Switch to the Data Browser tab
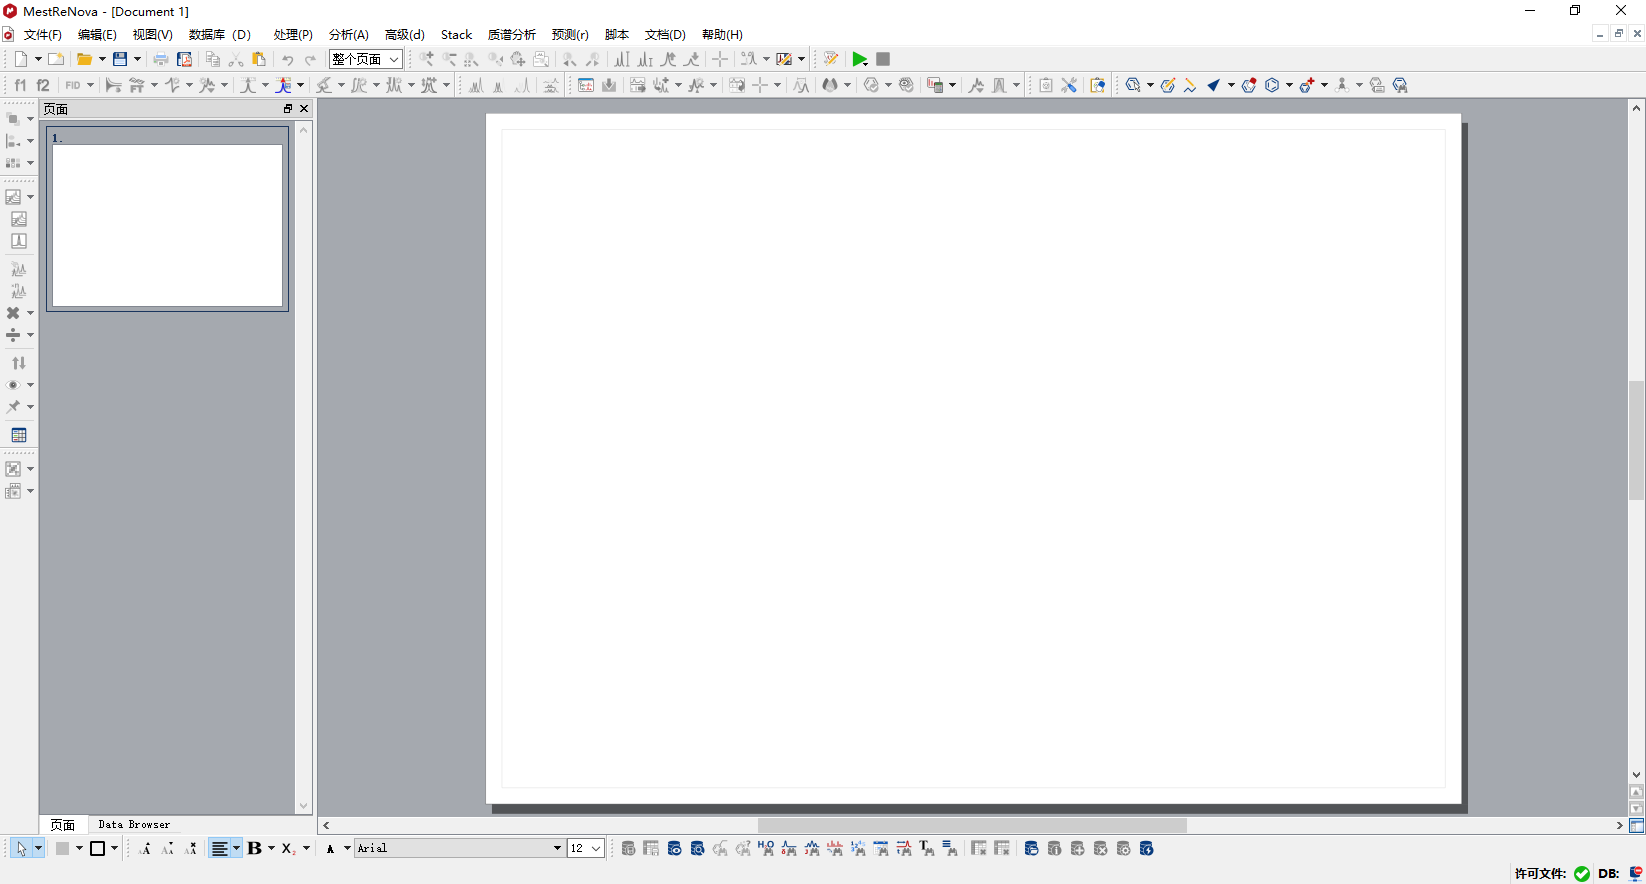 pos(134,825)
